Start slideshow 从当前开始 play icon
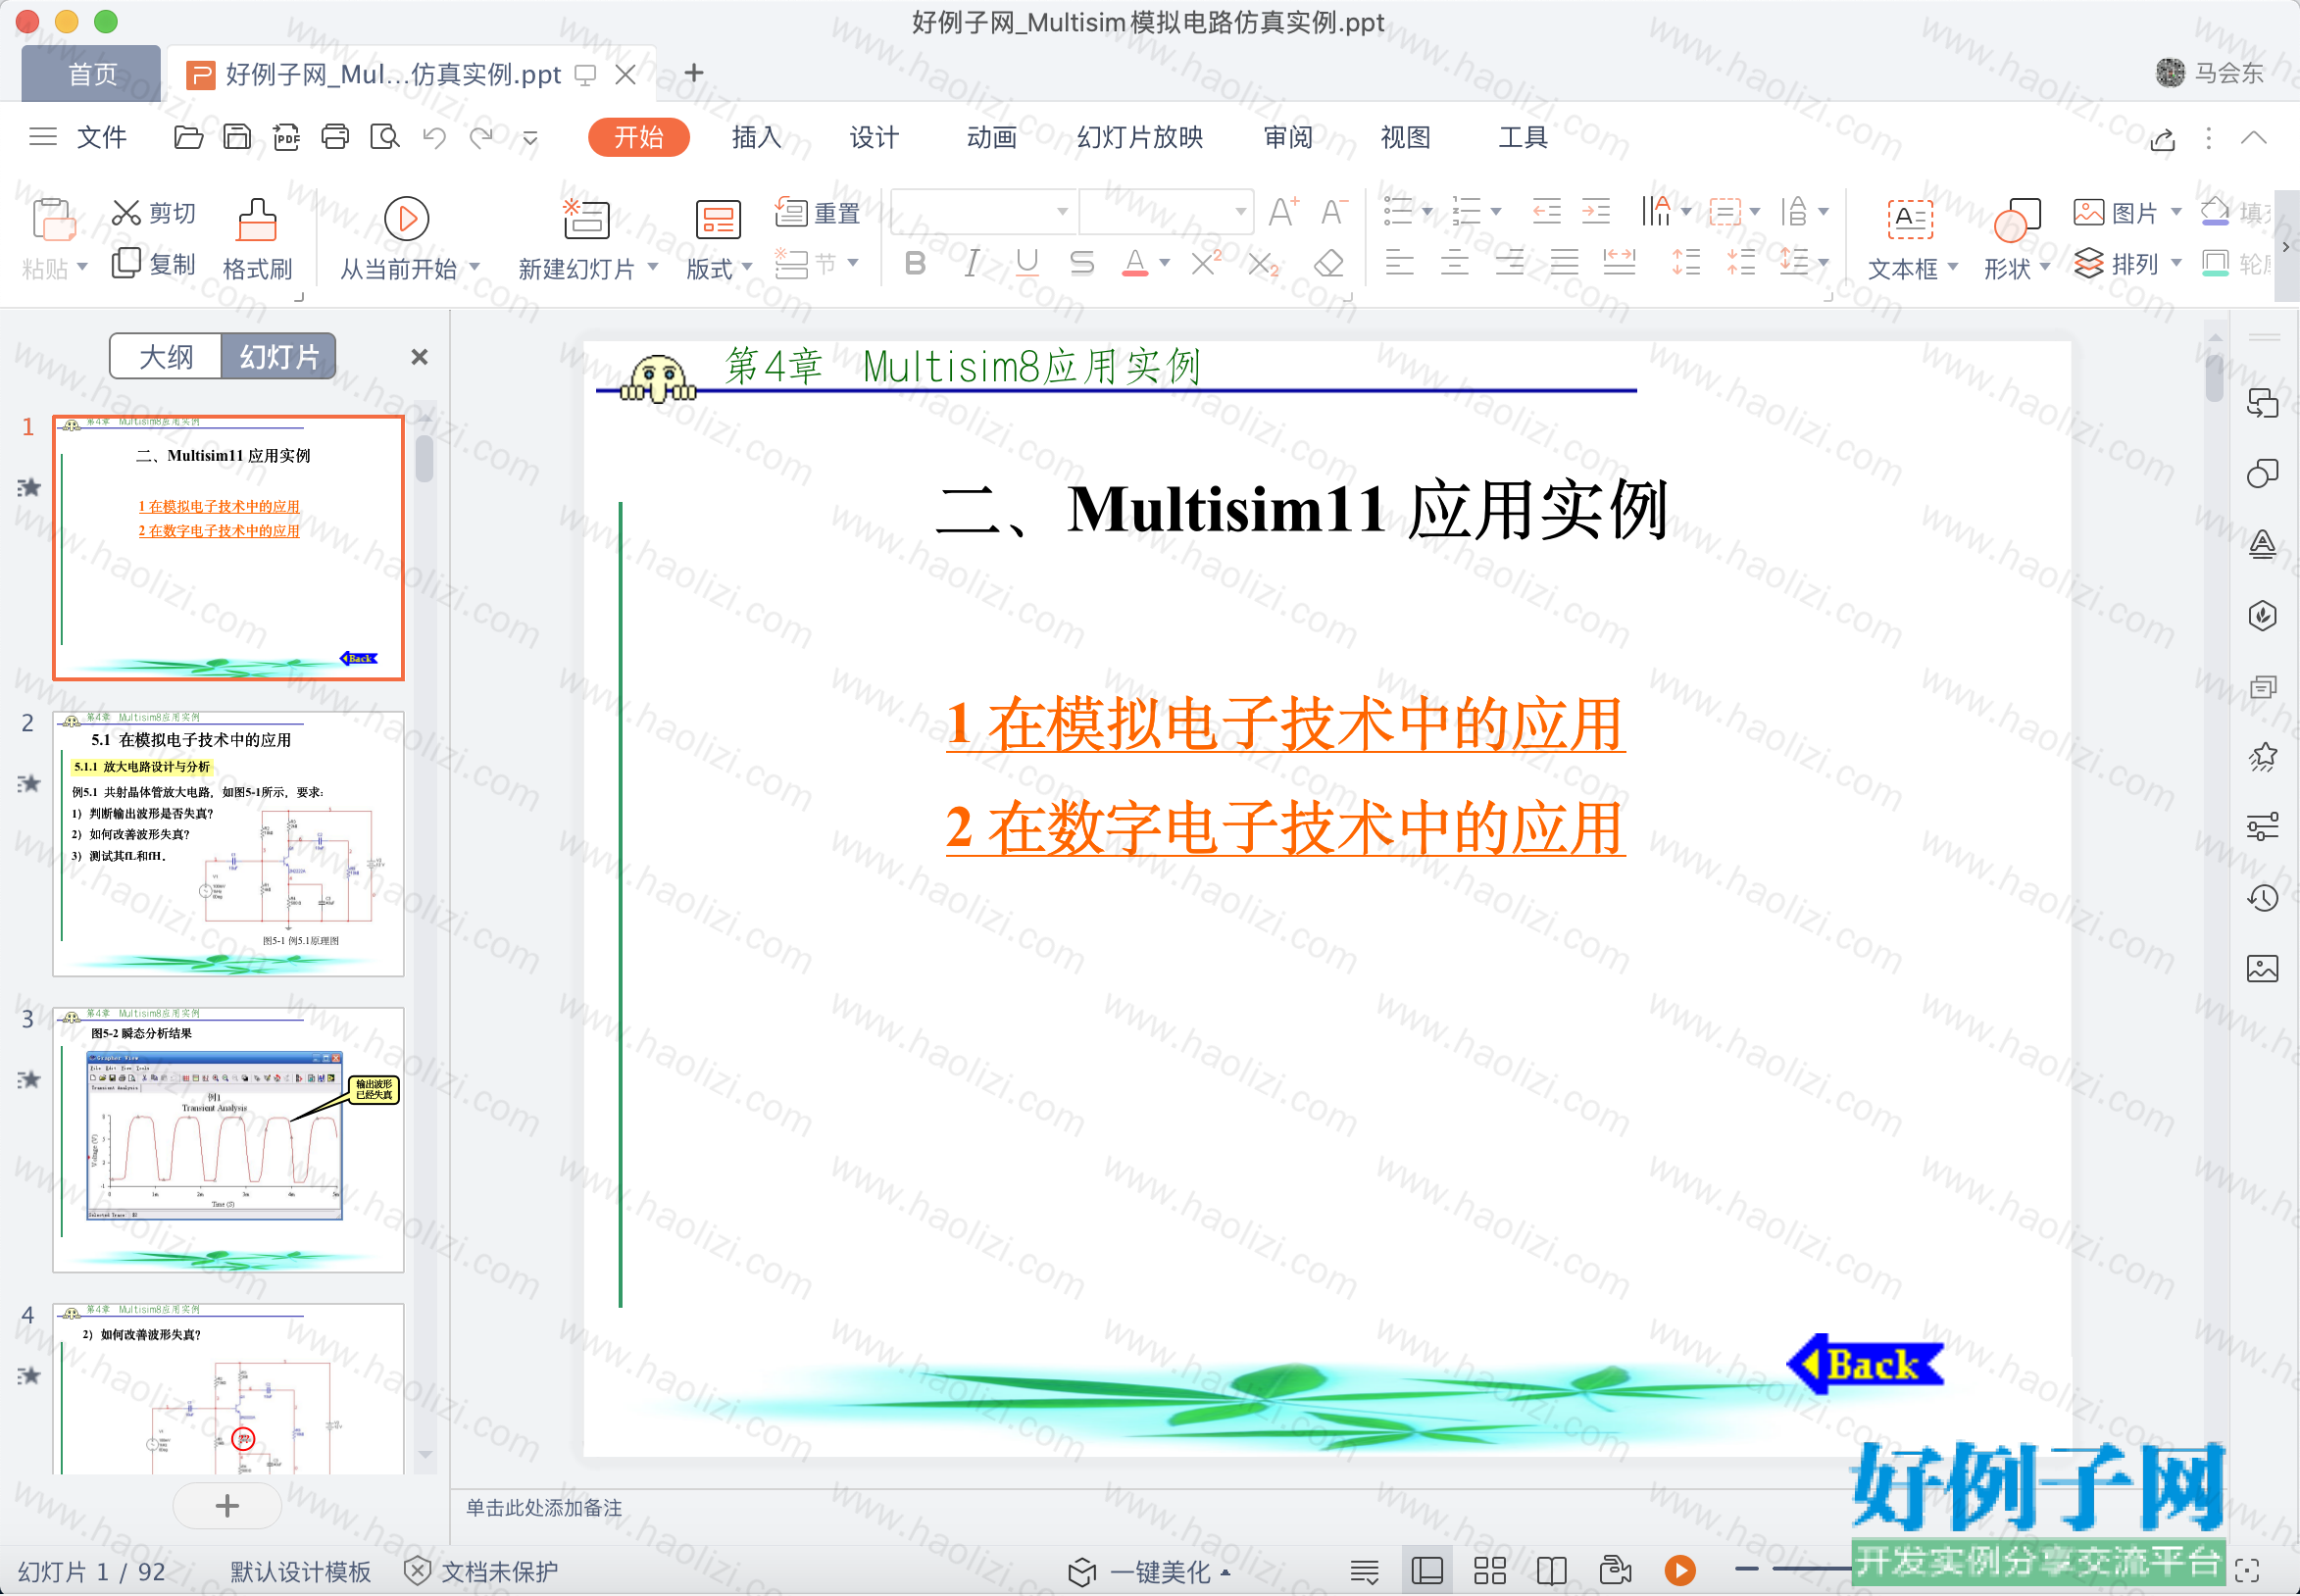2300x1596 pixels. click(407, 219)
